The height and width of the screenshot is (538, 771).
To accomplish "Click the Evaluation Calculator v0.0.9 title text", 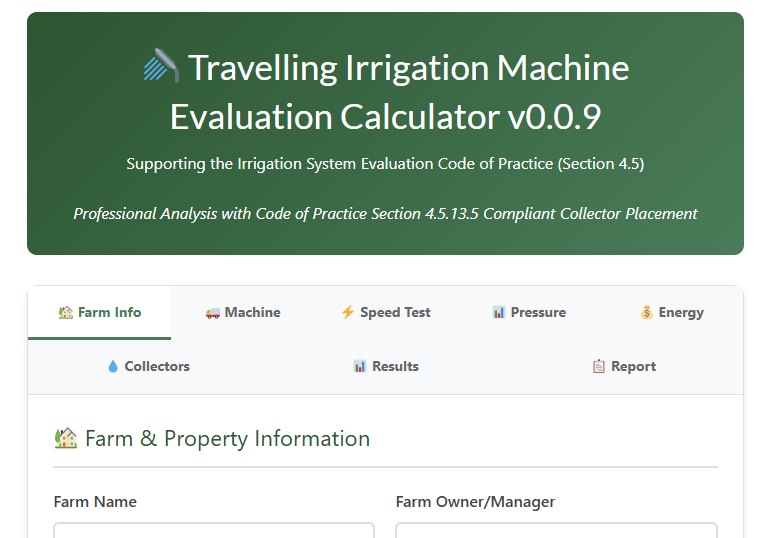I will pyautogui.click(x=385, y=117).
